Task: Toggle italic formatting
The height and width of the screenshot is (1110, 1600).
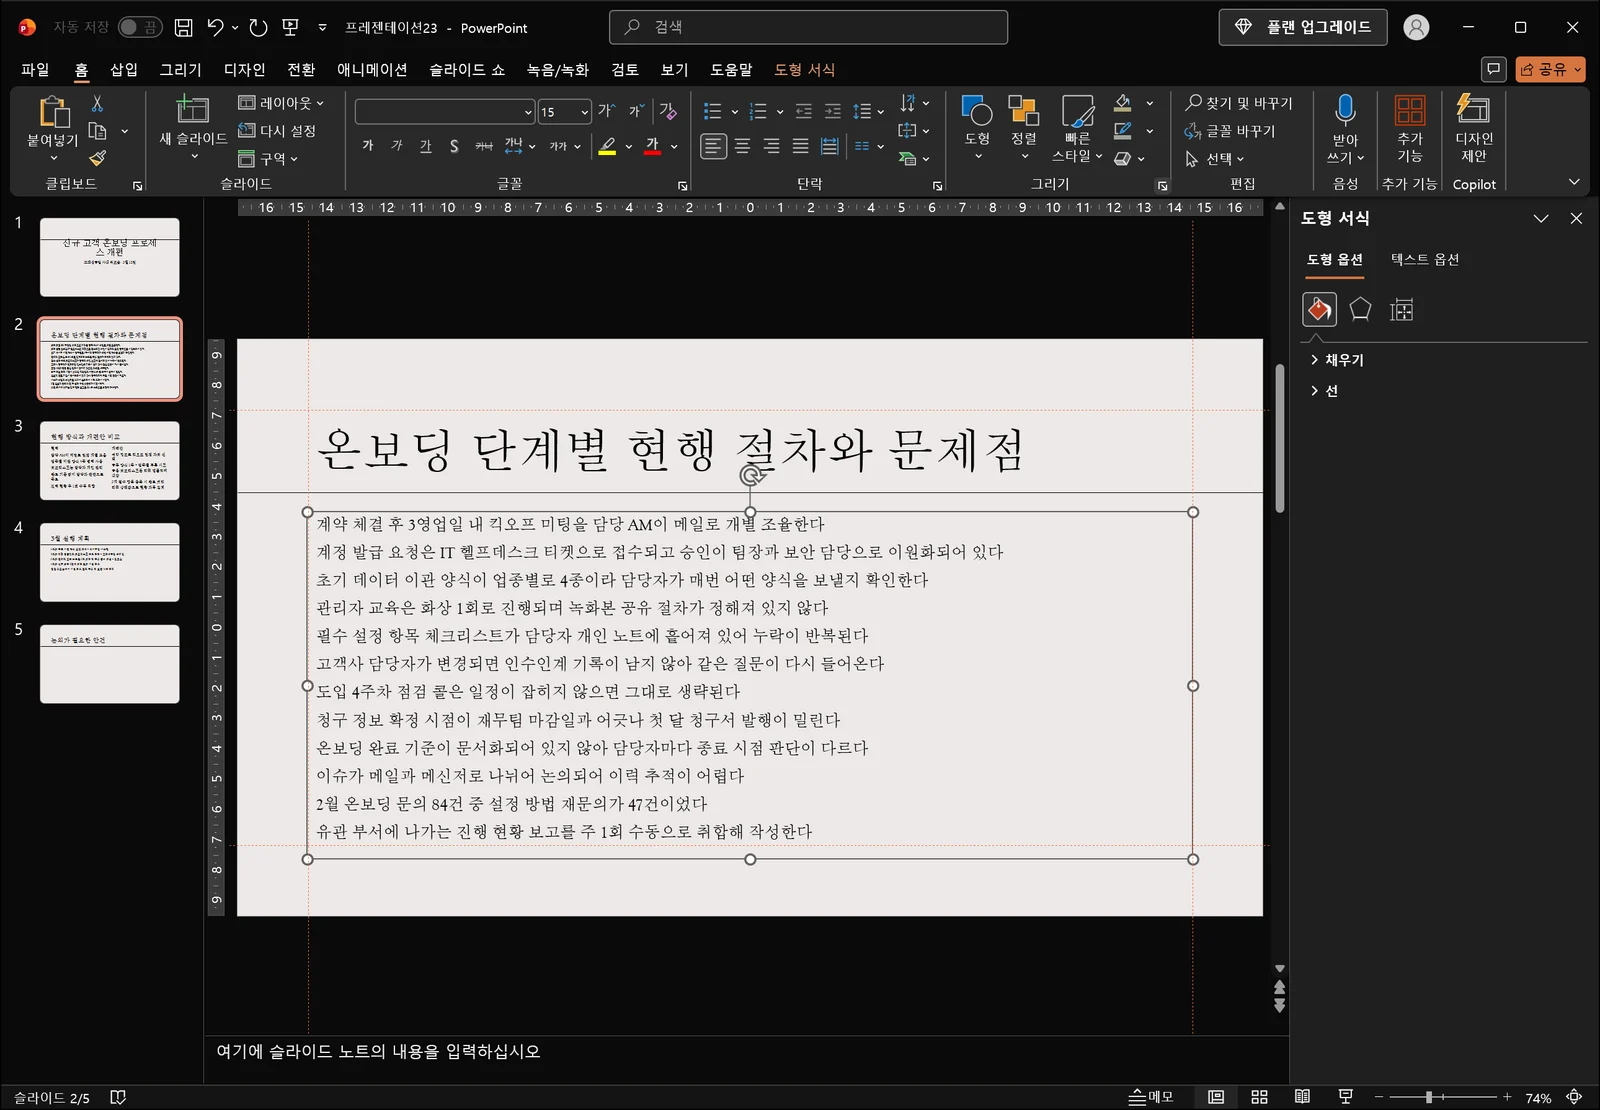Action: point(396,146)
